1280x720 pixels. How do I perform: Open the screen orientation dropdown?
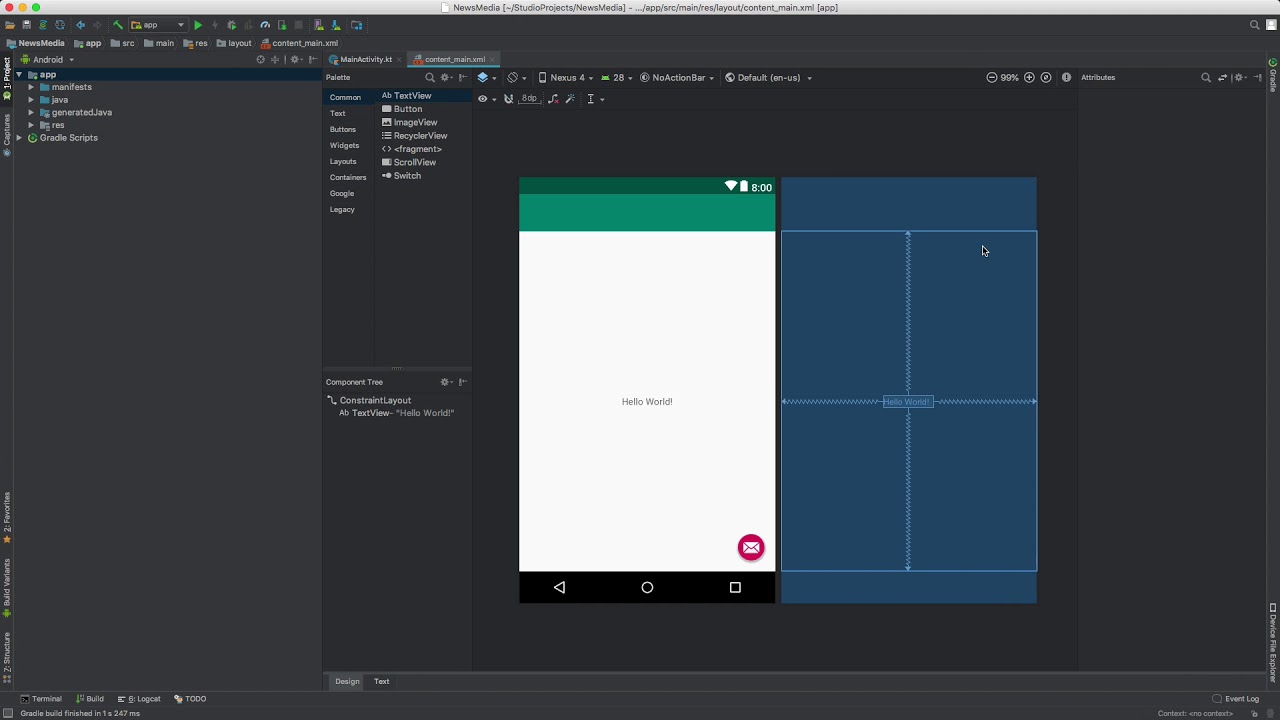coord(517,78)
